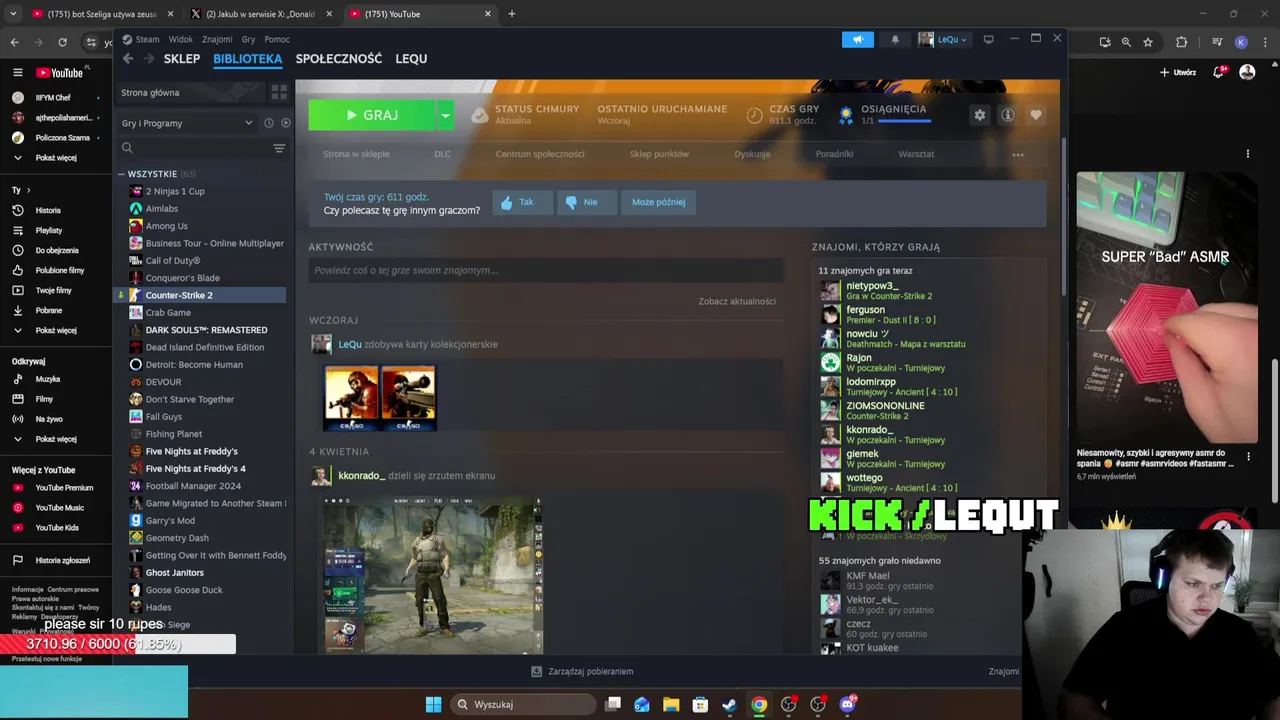Open the Steam menu
Screen dimensions: 1280x720
tap(147, 39)
